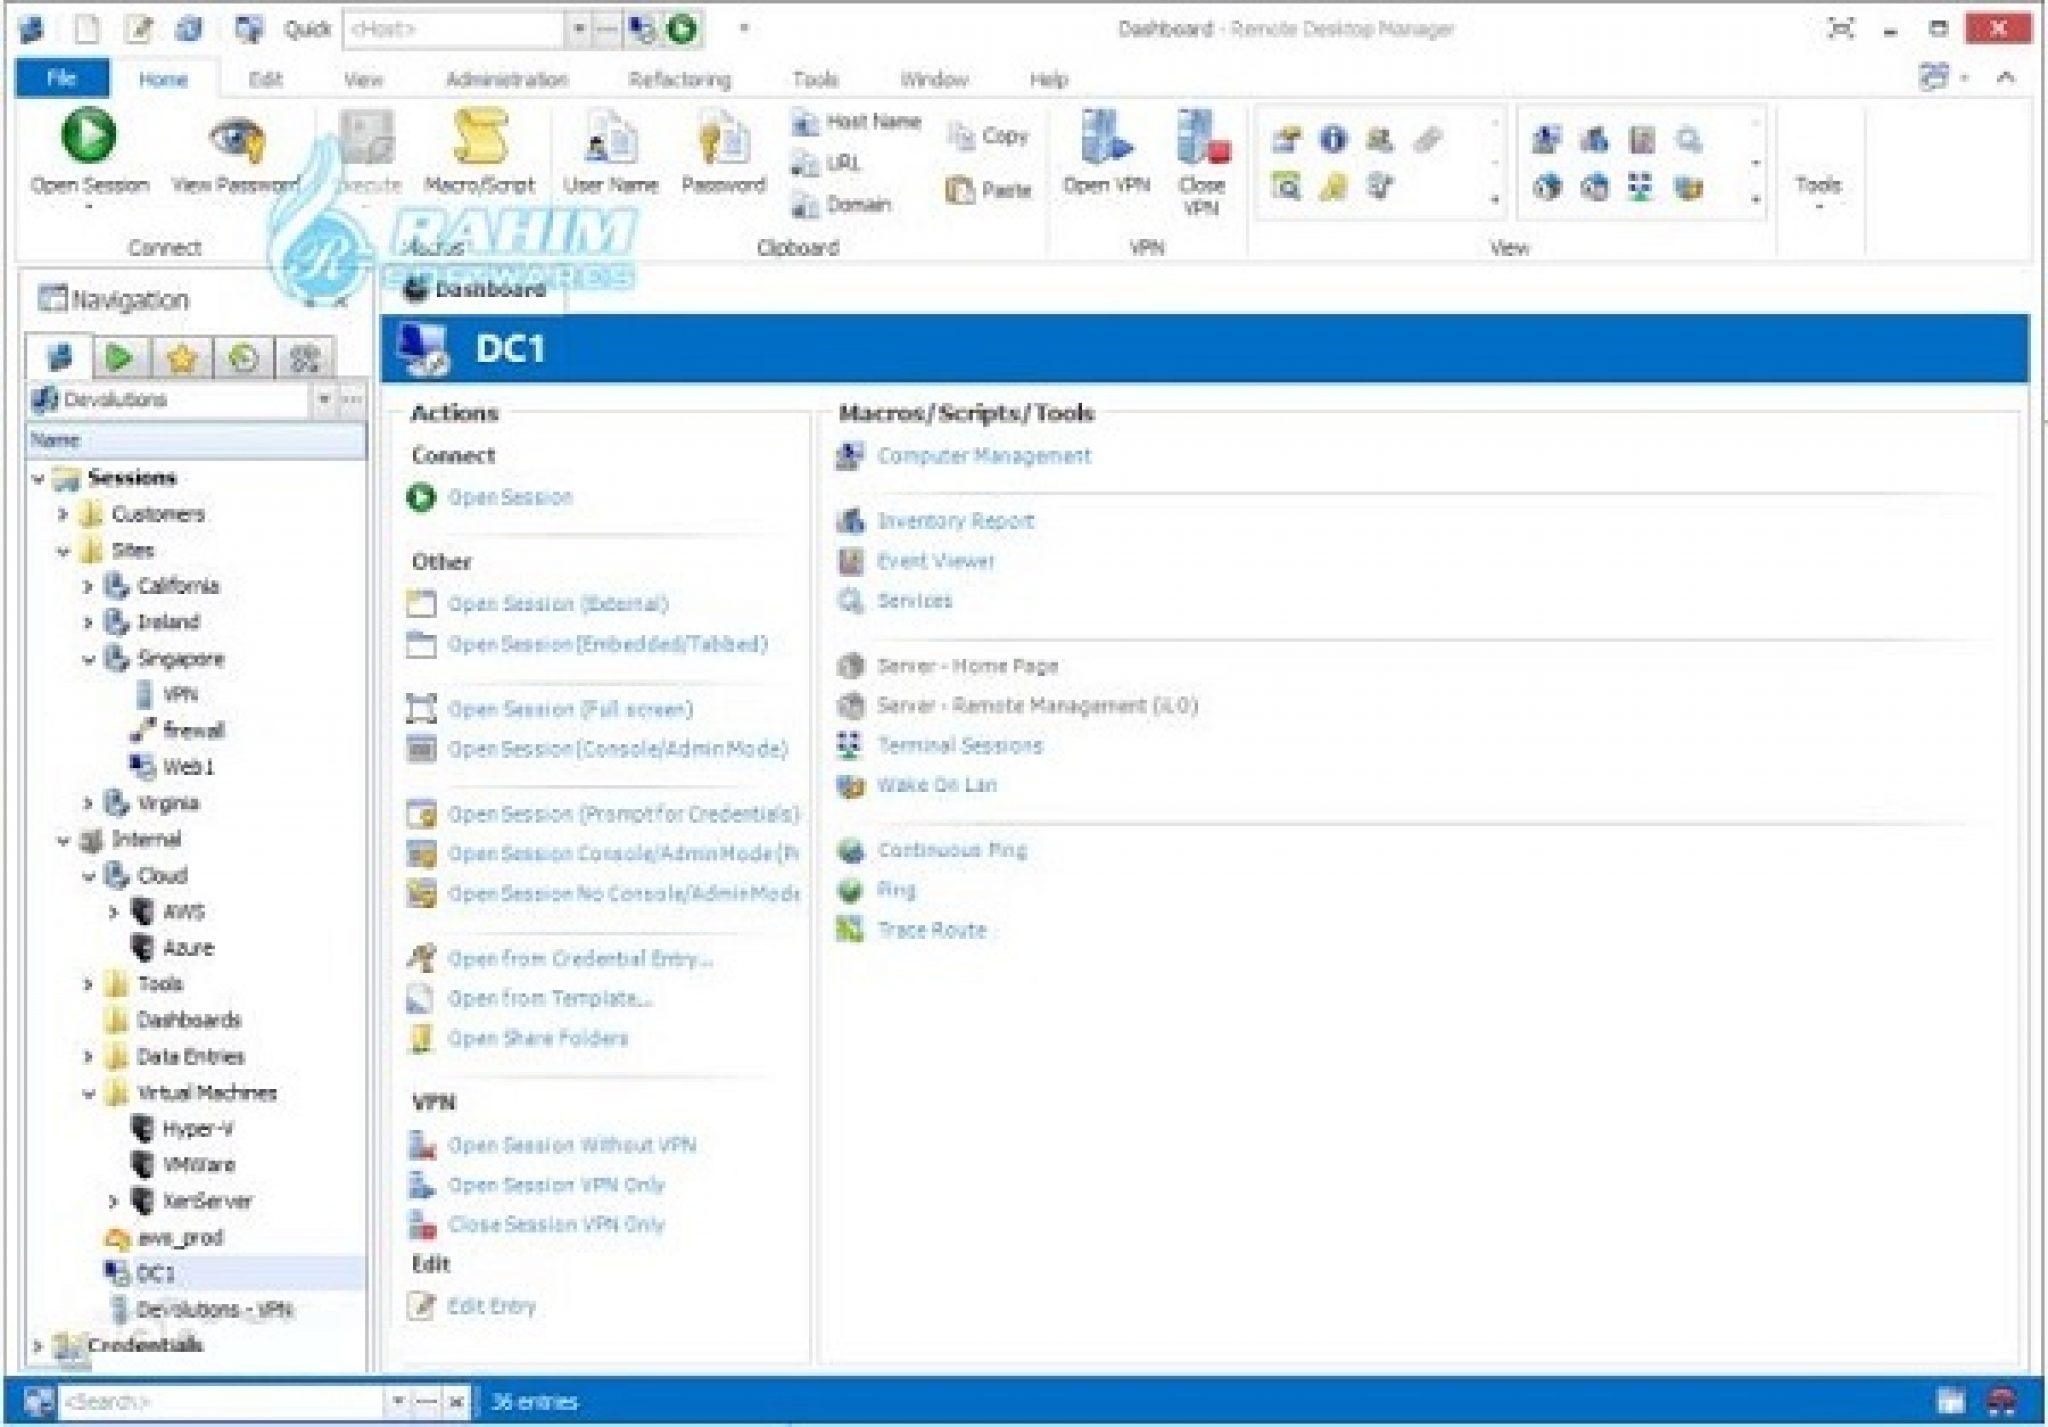Click the Edit Entry link
The image size is (2048, 1427).
[x=491, y=1306]
